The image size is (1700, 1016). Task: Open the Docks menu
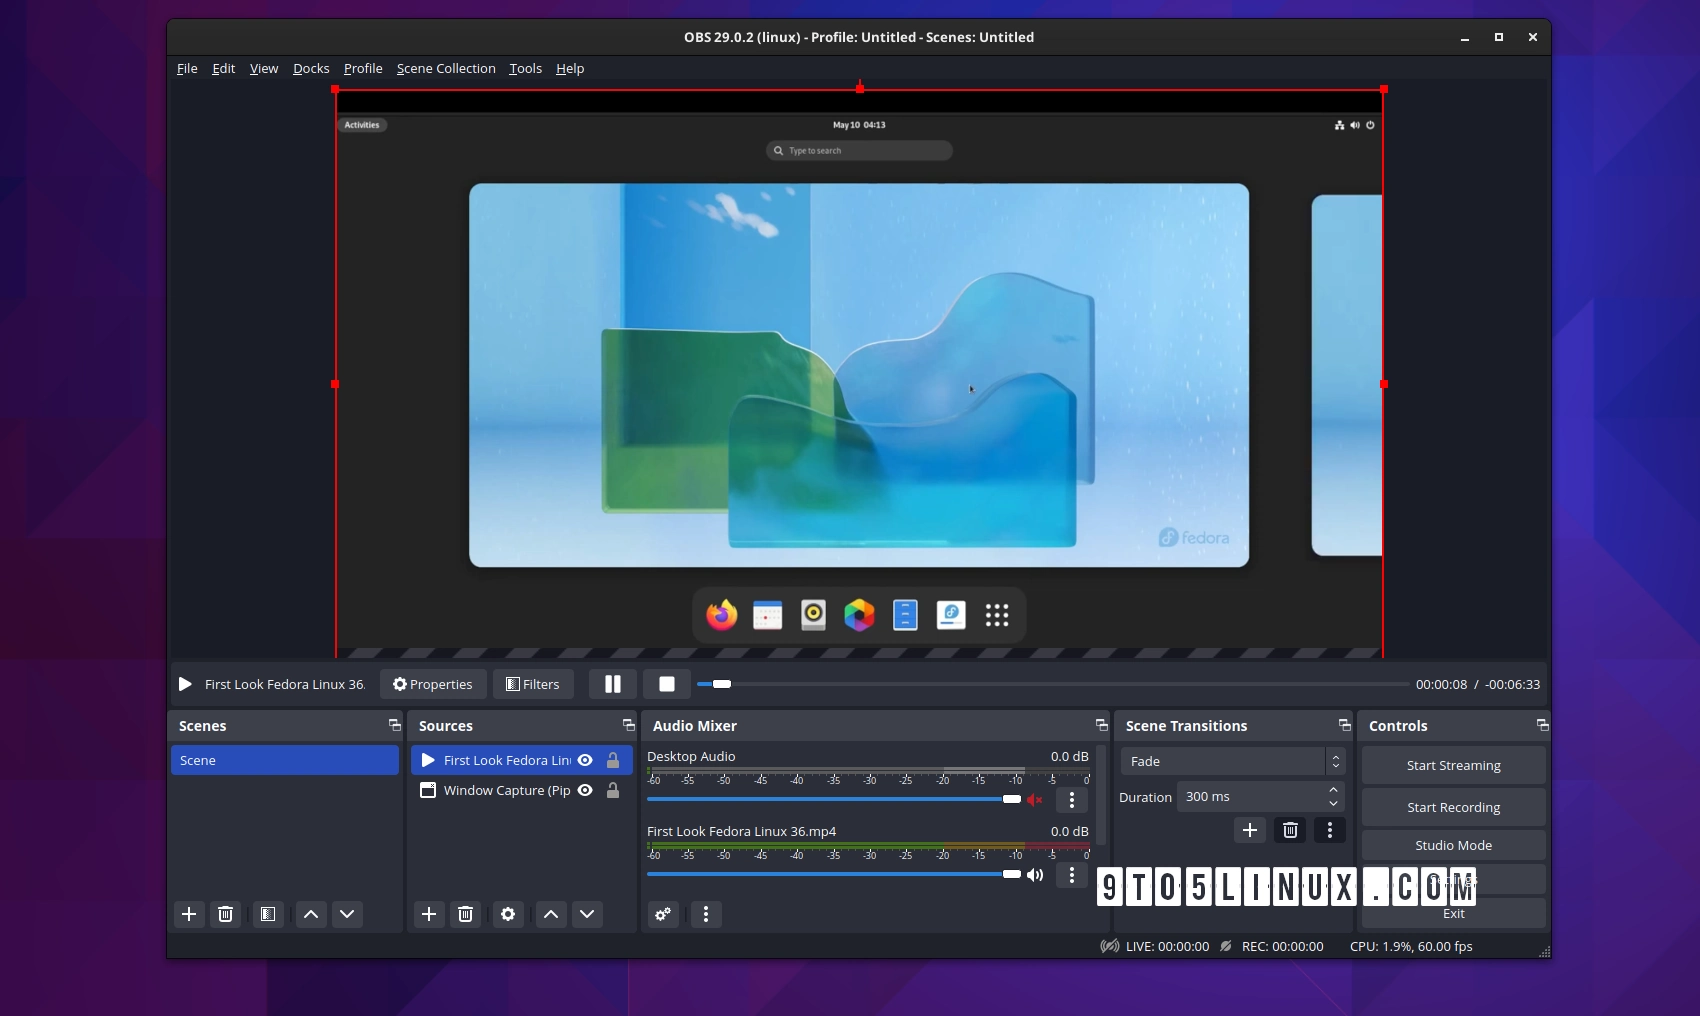click(311, 68)
